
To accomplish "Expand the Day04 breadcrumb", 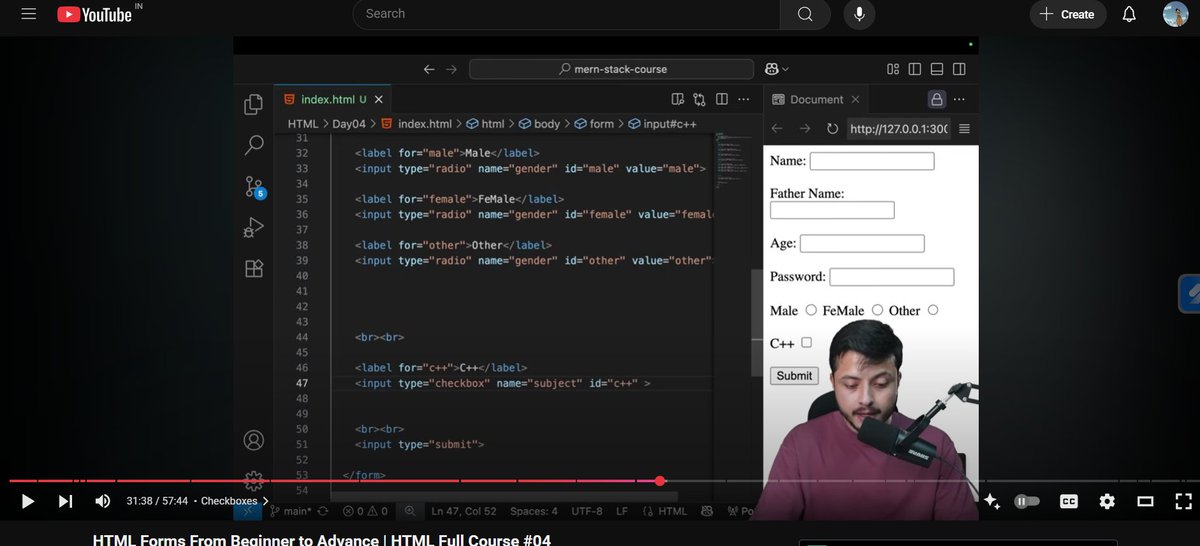I will click(x=349, y=124).
